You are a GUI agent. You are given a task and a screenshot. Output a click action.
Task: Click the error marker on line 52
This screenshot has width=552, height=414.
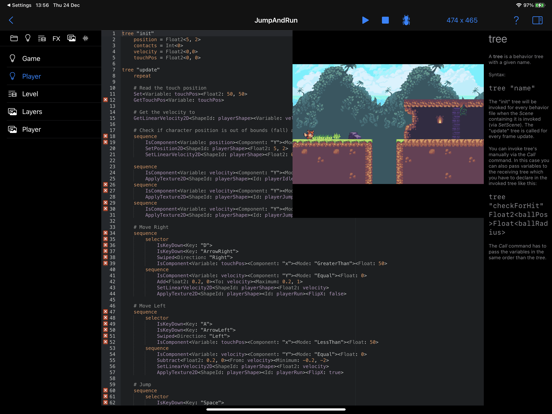click(105, 342)
